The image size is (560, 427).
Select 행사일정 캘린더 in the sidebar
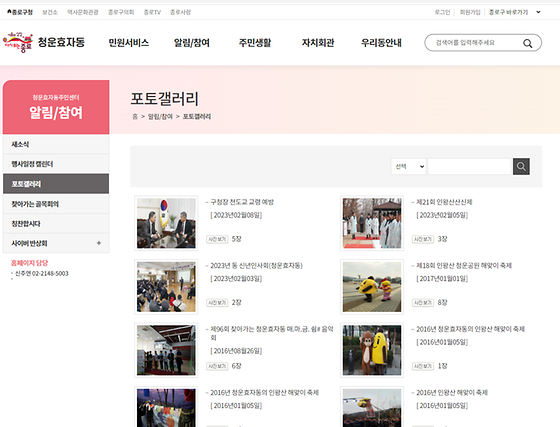(56, 164)
